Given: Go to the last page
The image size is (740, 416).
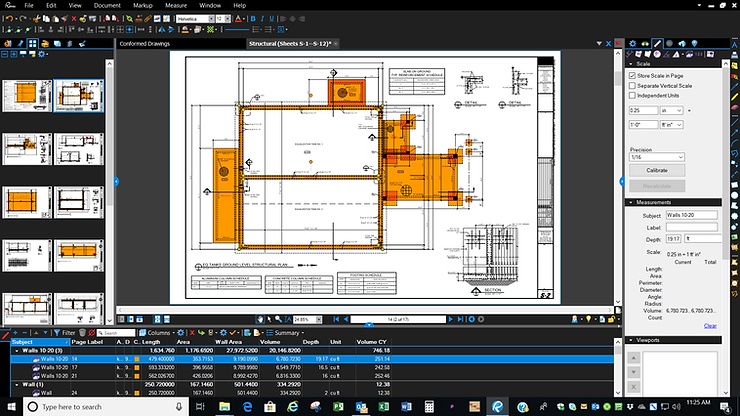Looking at the screenshot, I should pyautogui.click(x=460, y=319).
